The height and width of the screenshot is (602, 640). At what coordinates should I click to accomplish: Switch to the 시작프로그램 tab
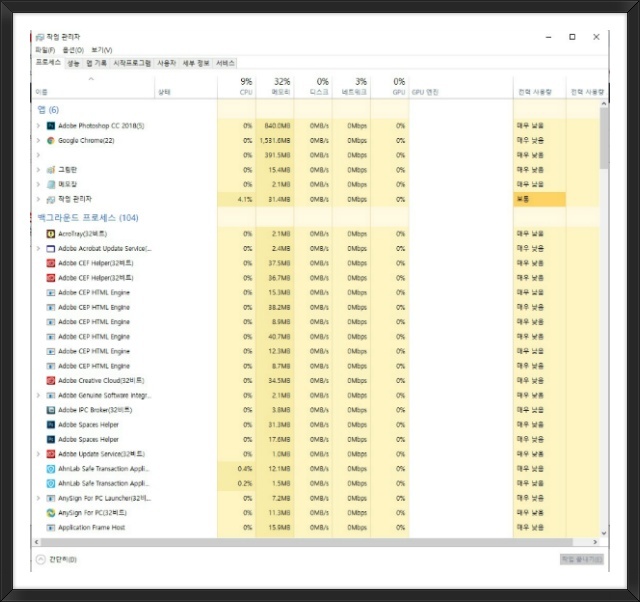pyautogui.click(x=132, y=63)
